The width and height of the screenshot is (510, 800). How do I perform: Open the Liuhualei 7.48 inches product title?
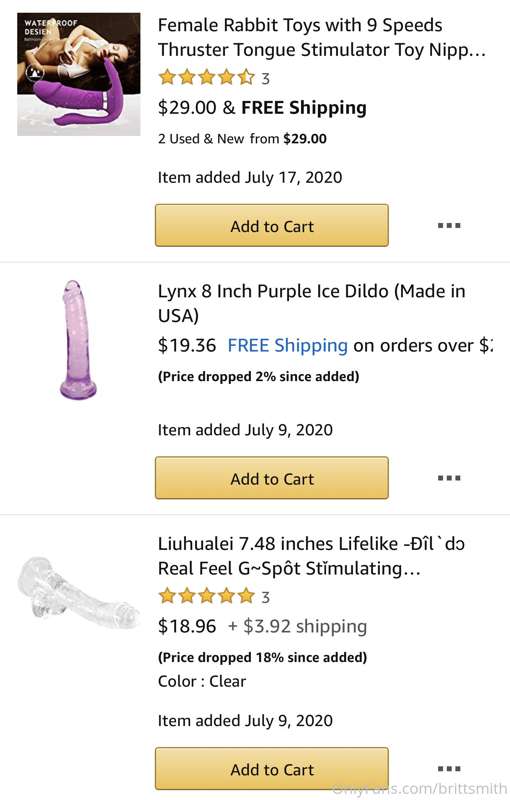pyautogui.click(x=311, y=556)
